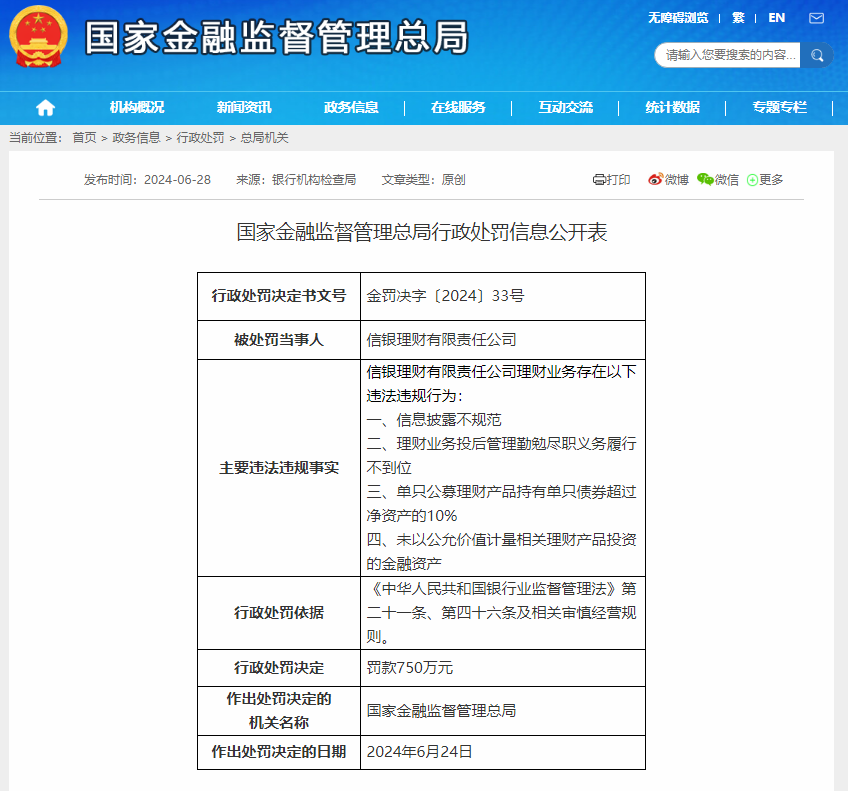Open the 机构概况 menu

coord(137,108)
